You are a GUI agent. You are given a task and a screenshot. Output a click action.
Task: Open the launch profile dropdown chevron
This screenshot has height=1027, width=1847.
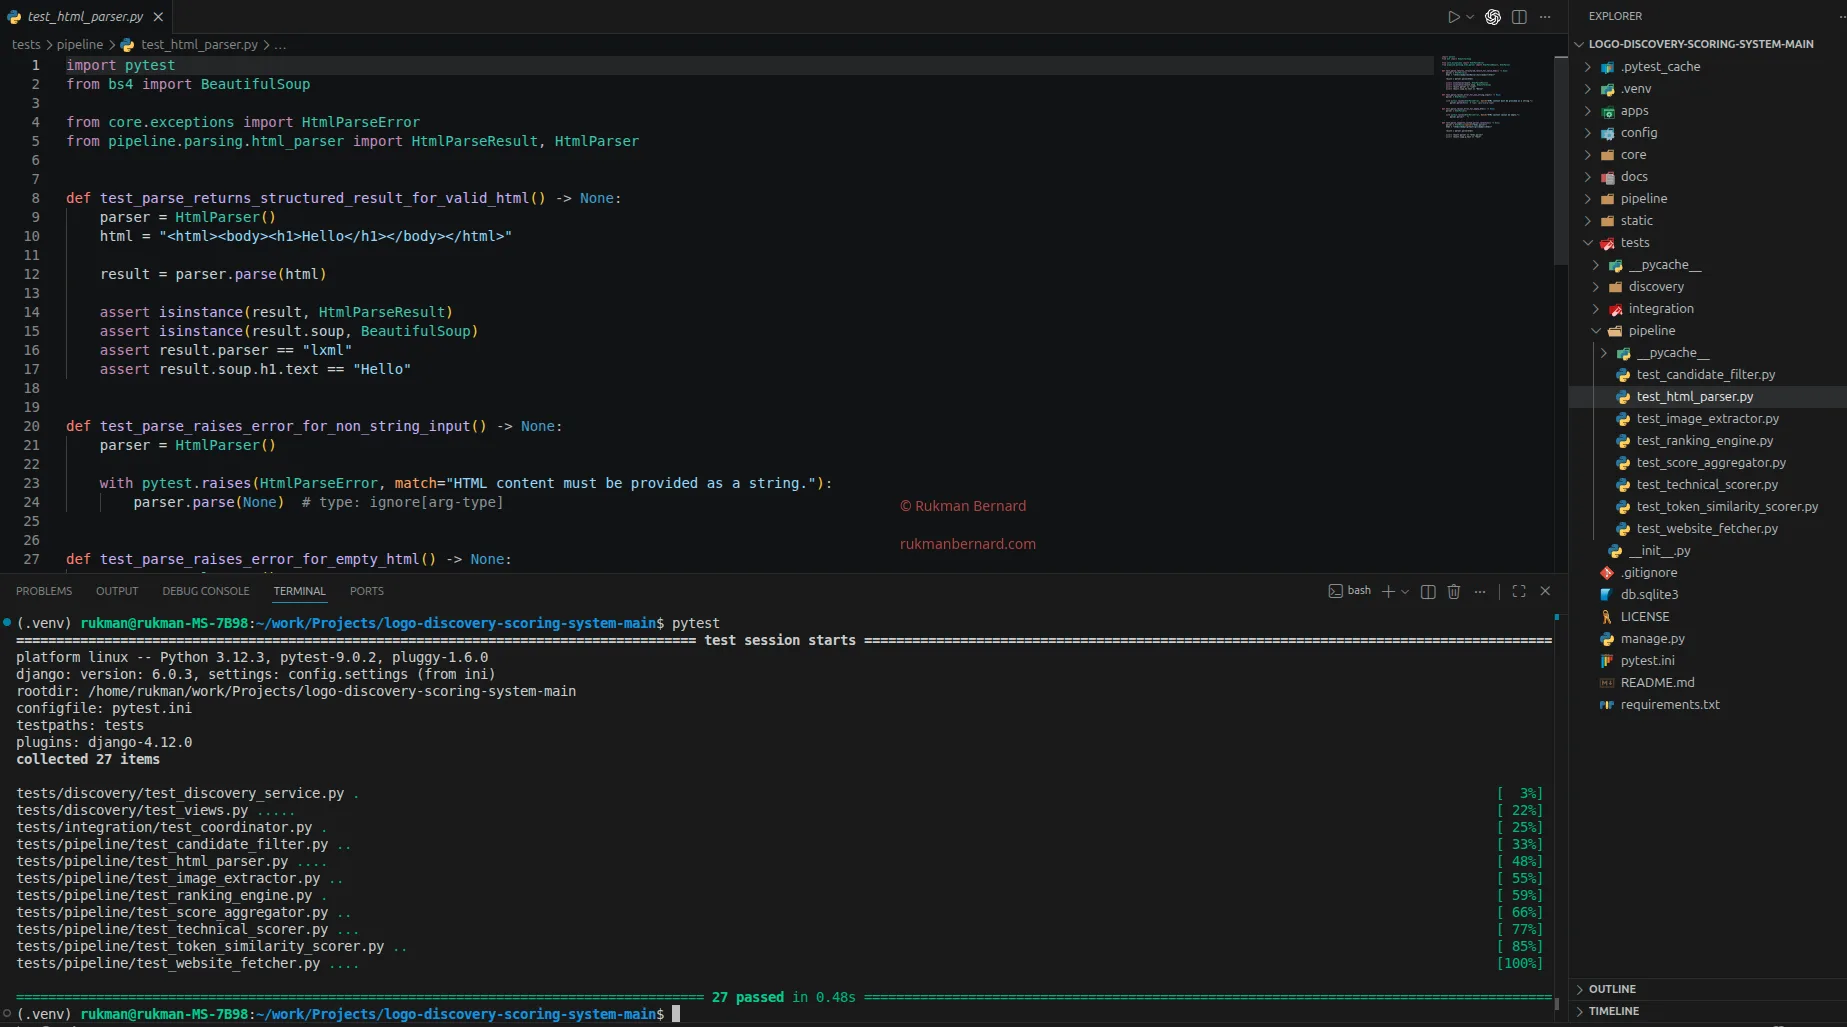pos(1405,592)
